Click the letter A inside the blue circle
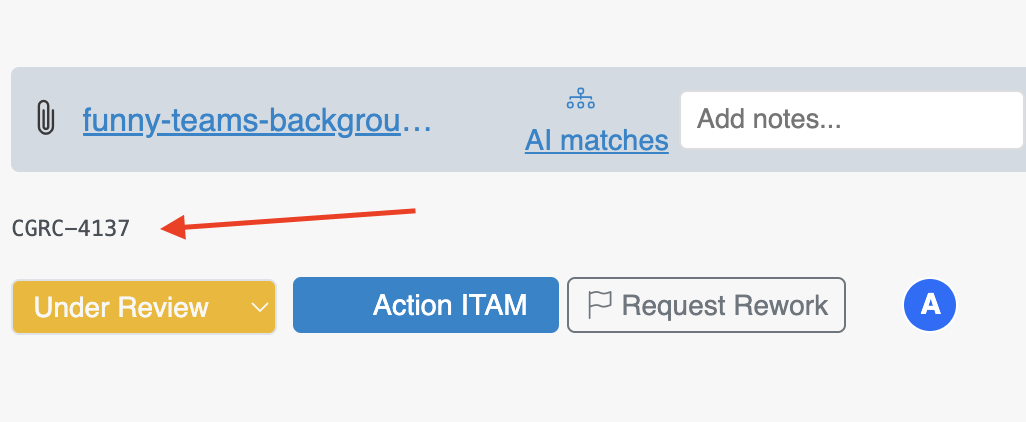This screenshot has height=422, width=1026. [x=930, y=305]
